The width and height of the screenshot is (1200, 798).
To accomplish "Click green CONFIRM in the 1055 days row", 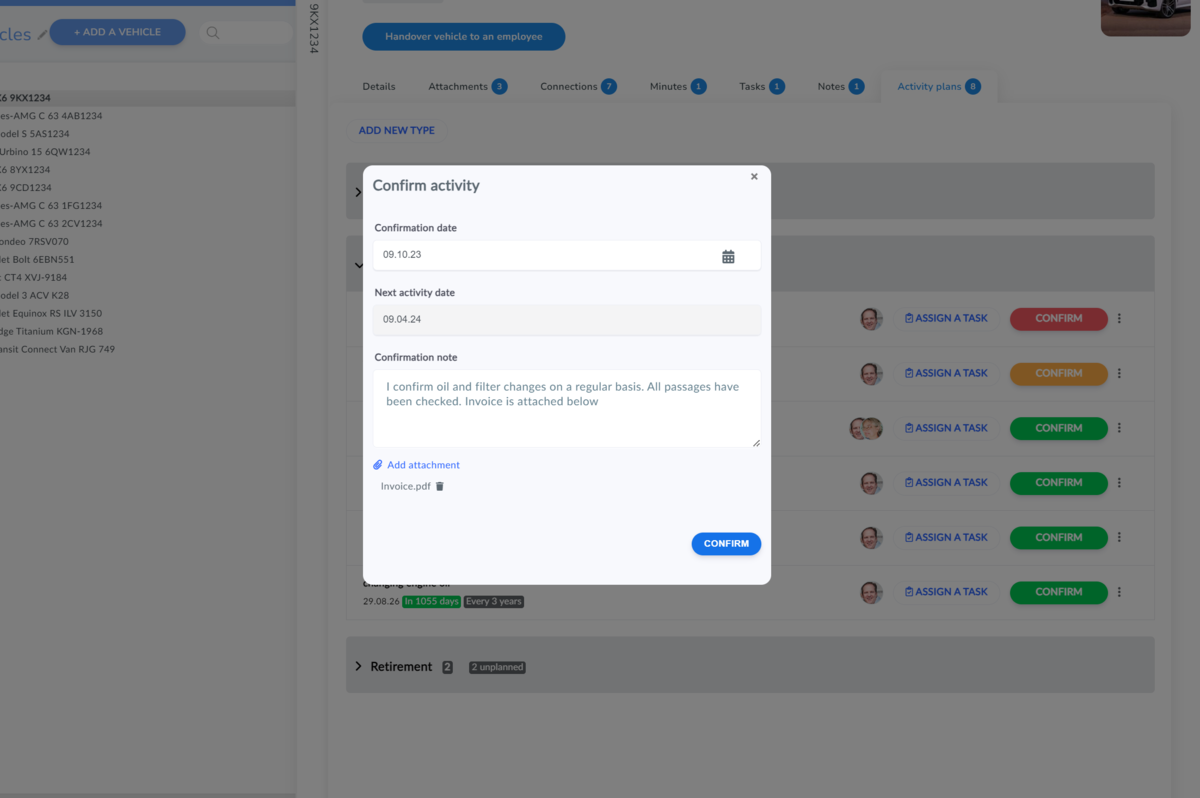I will point(1059,592).
